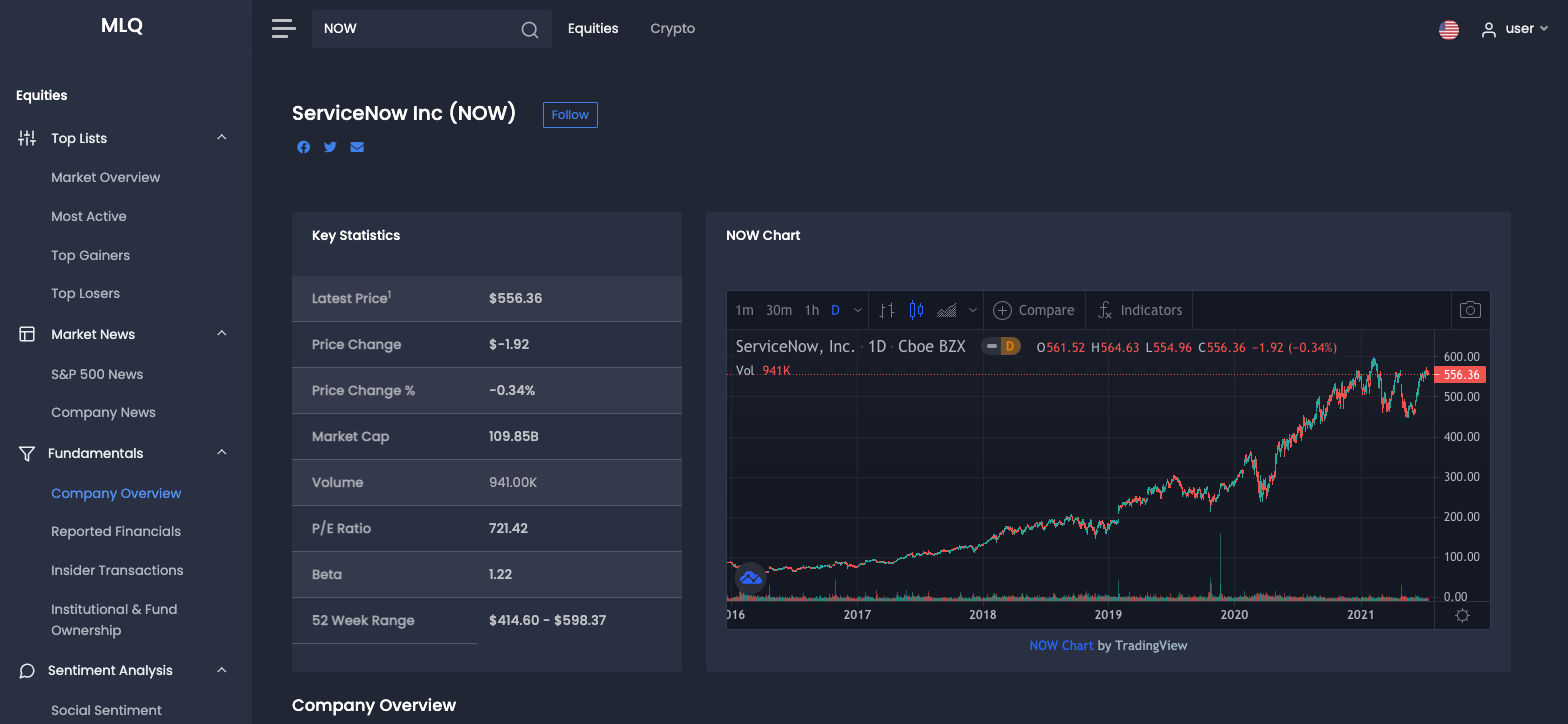Click the Volume value 941.00K
The image size is (1568, 724).
coord(513,482)
